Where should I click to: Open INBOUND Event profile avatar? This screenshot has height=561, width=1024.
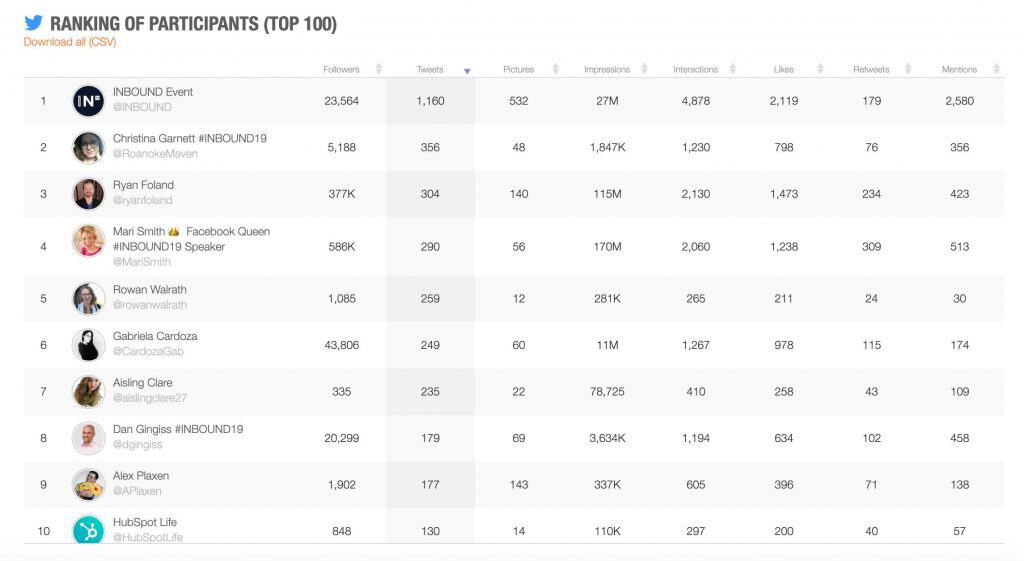(x=88, y=101)
